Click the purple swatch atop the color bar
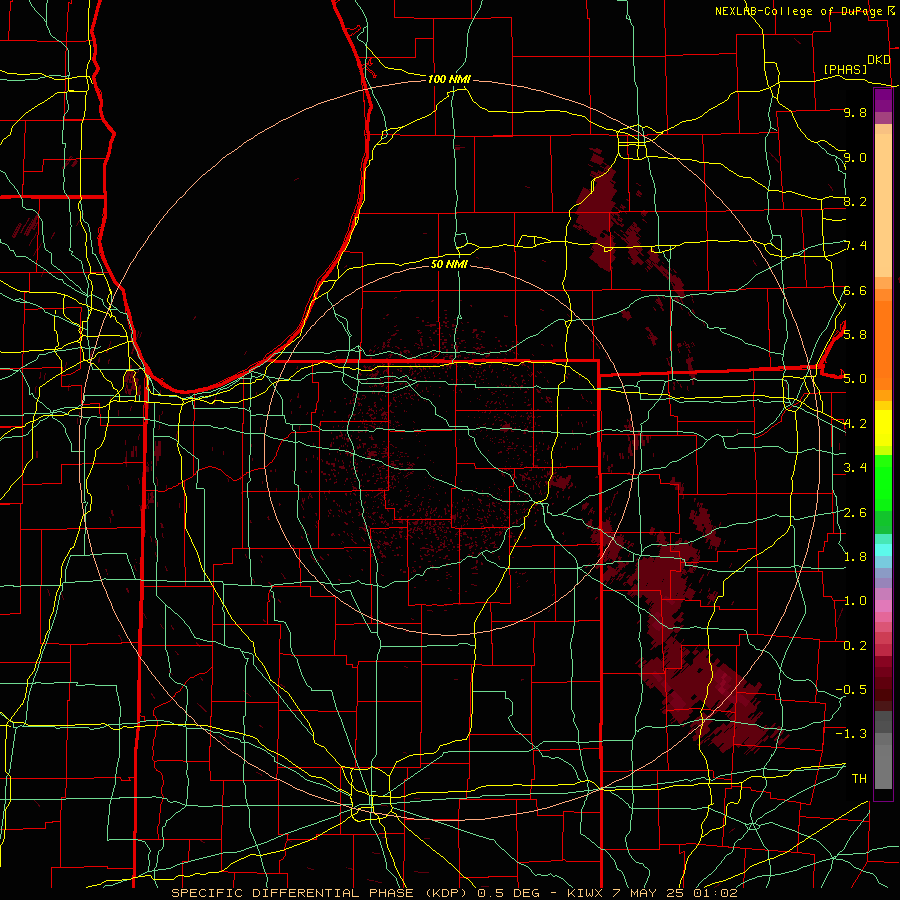This screenshot has height=900, width=900. click(883, 100)
